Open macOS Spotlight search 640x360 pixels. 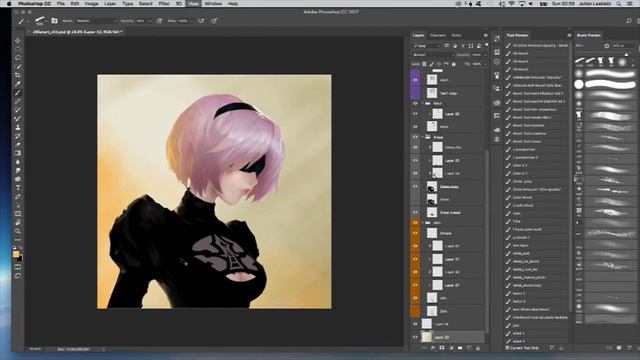point(619,4)
